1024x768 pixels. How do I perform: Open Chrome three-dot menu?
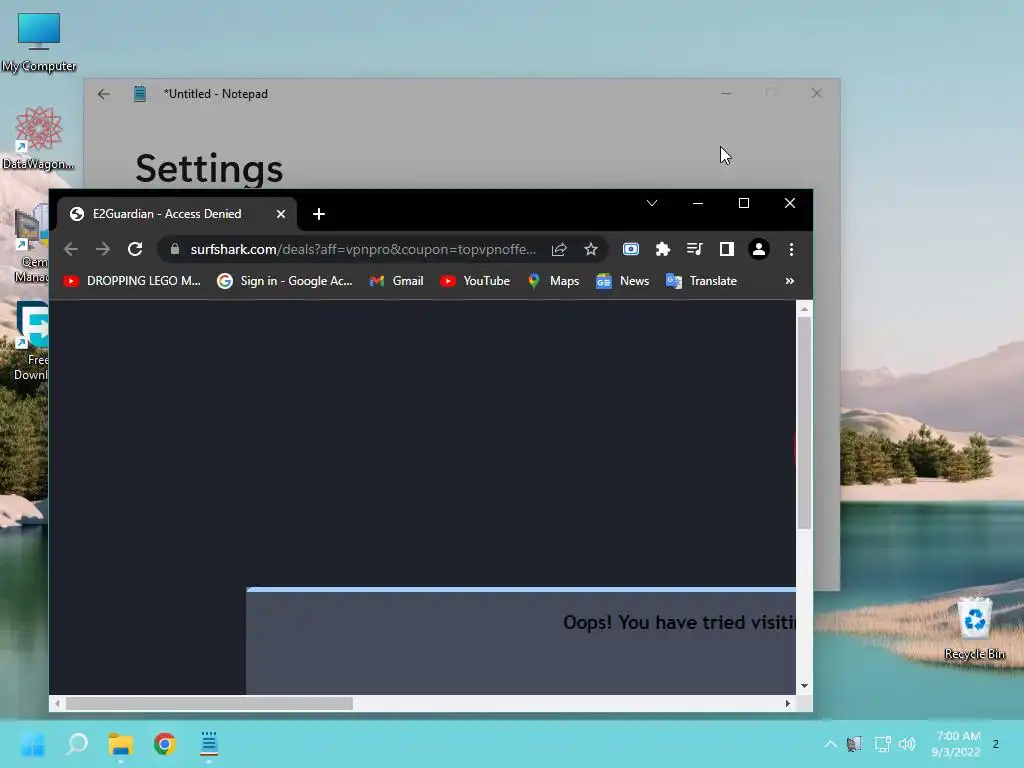coord(792,249)
